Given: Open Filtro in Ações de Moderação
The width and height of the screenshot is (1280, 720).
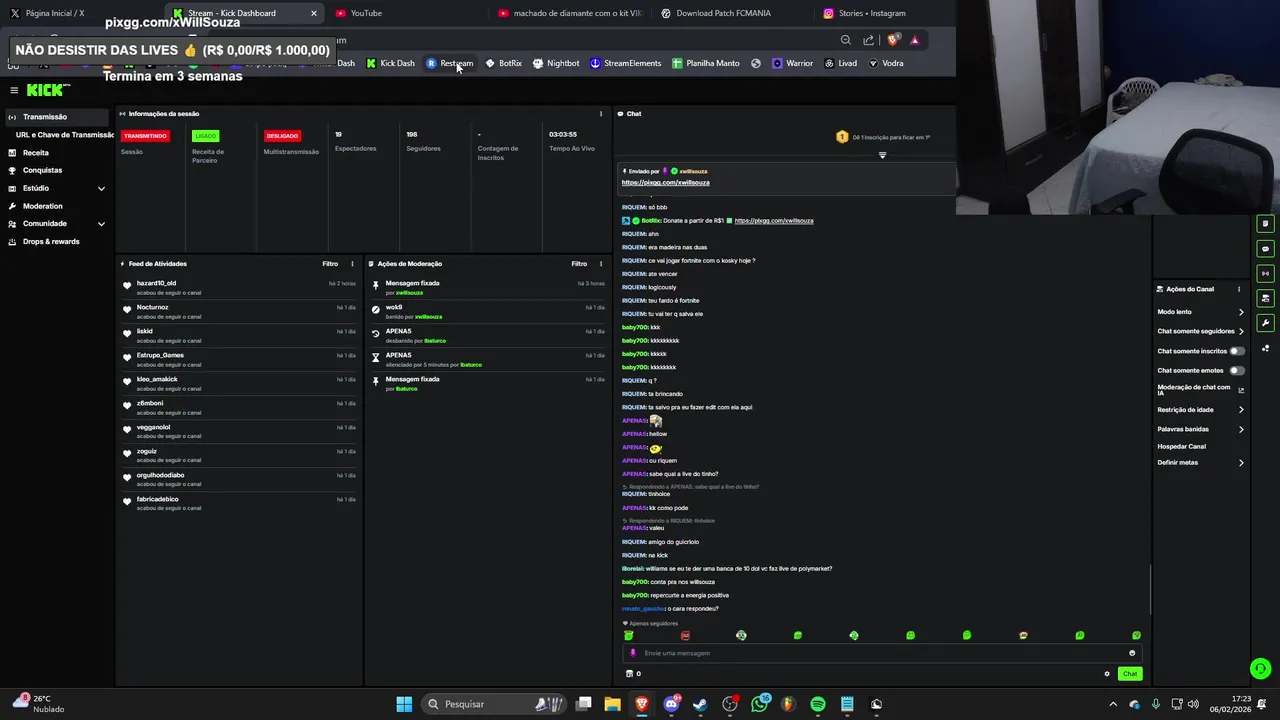Looking at the screenshot, I should pyautogui.click(x=579, y=264).
